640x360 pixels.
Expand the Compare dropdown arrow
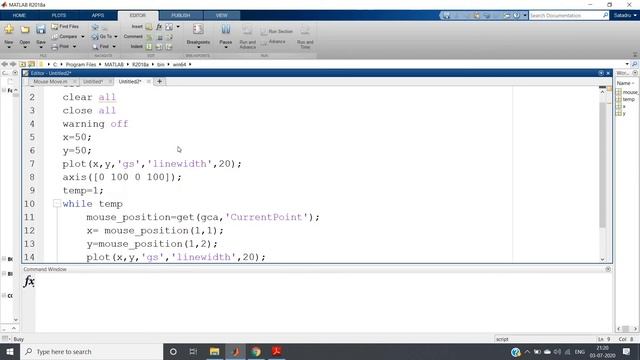pyautogui.click(x=83, y=37)
